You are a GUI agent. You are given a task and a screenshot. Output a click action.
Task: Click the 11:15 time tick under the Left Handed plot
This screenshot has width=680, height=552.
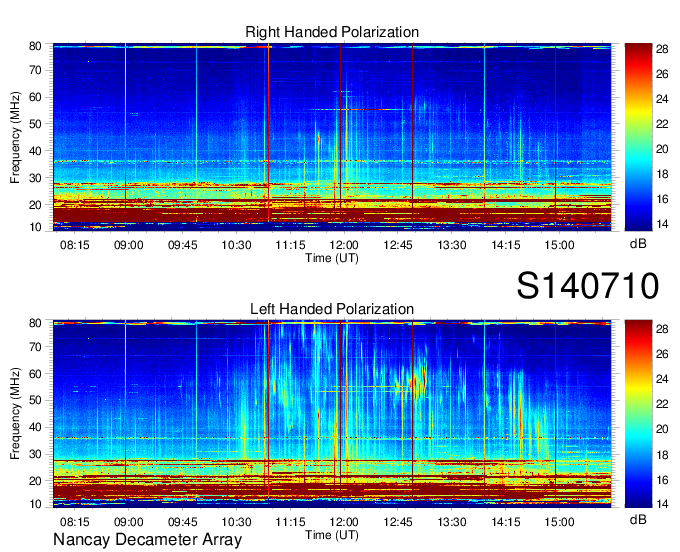290,522
